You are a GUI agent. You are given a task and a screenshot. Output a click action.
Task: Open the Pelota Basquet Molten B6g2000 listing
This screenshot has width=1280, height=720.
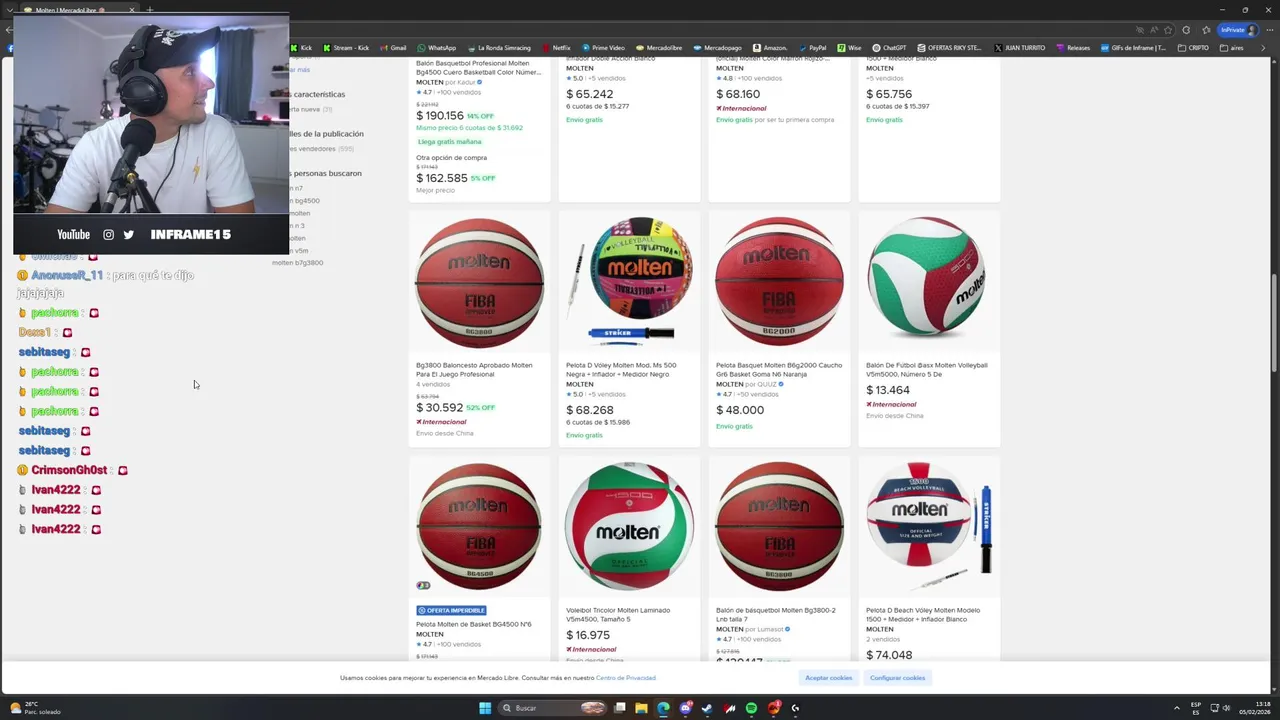point(779,370)
